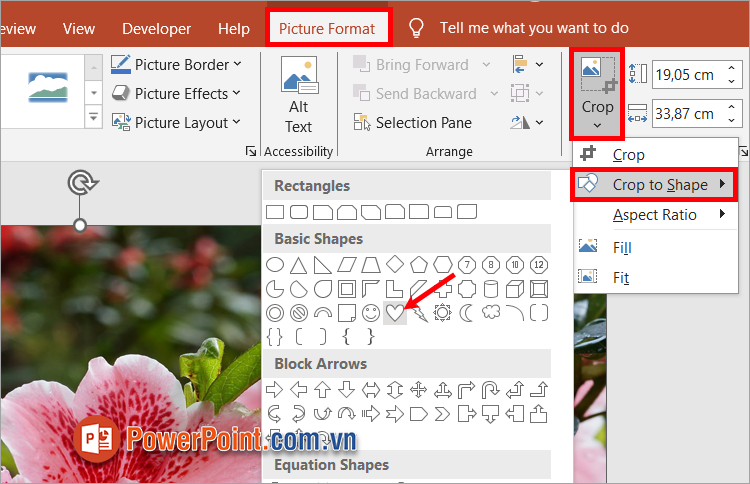Pick the moon shape

point(466,313)
